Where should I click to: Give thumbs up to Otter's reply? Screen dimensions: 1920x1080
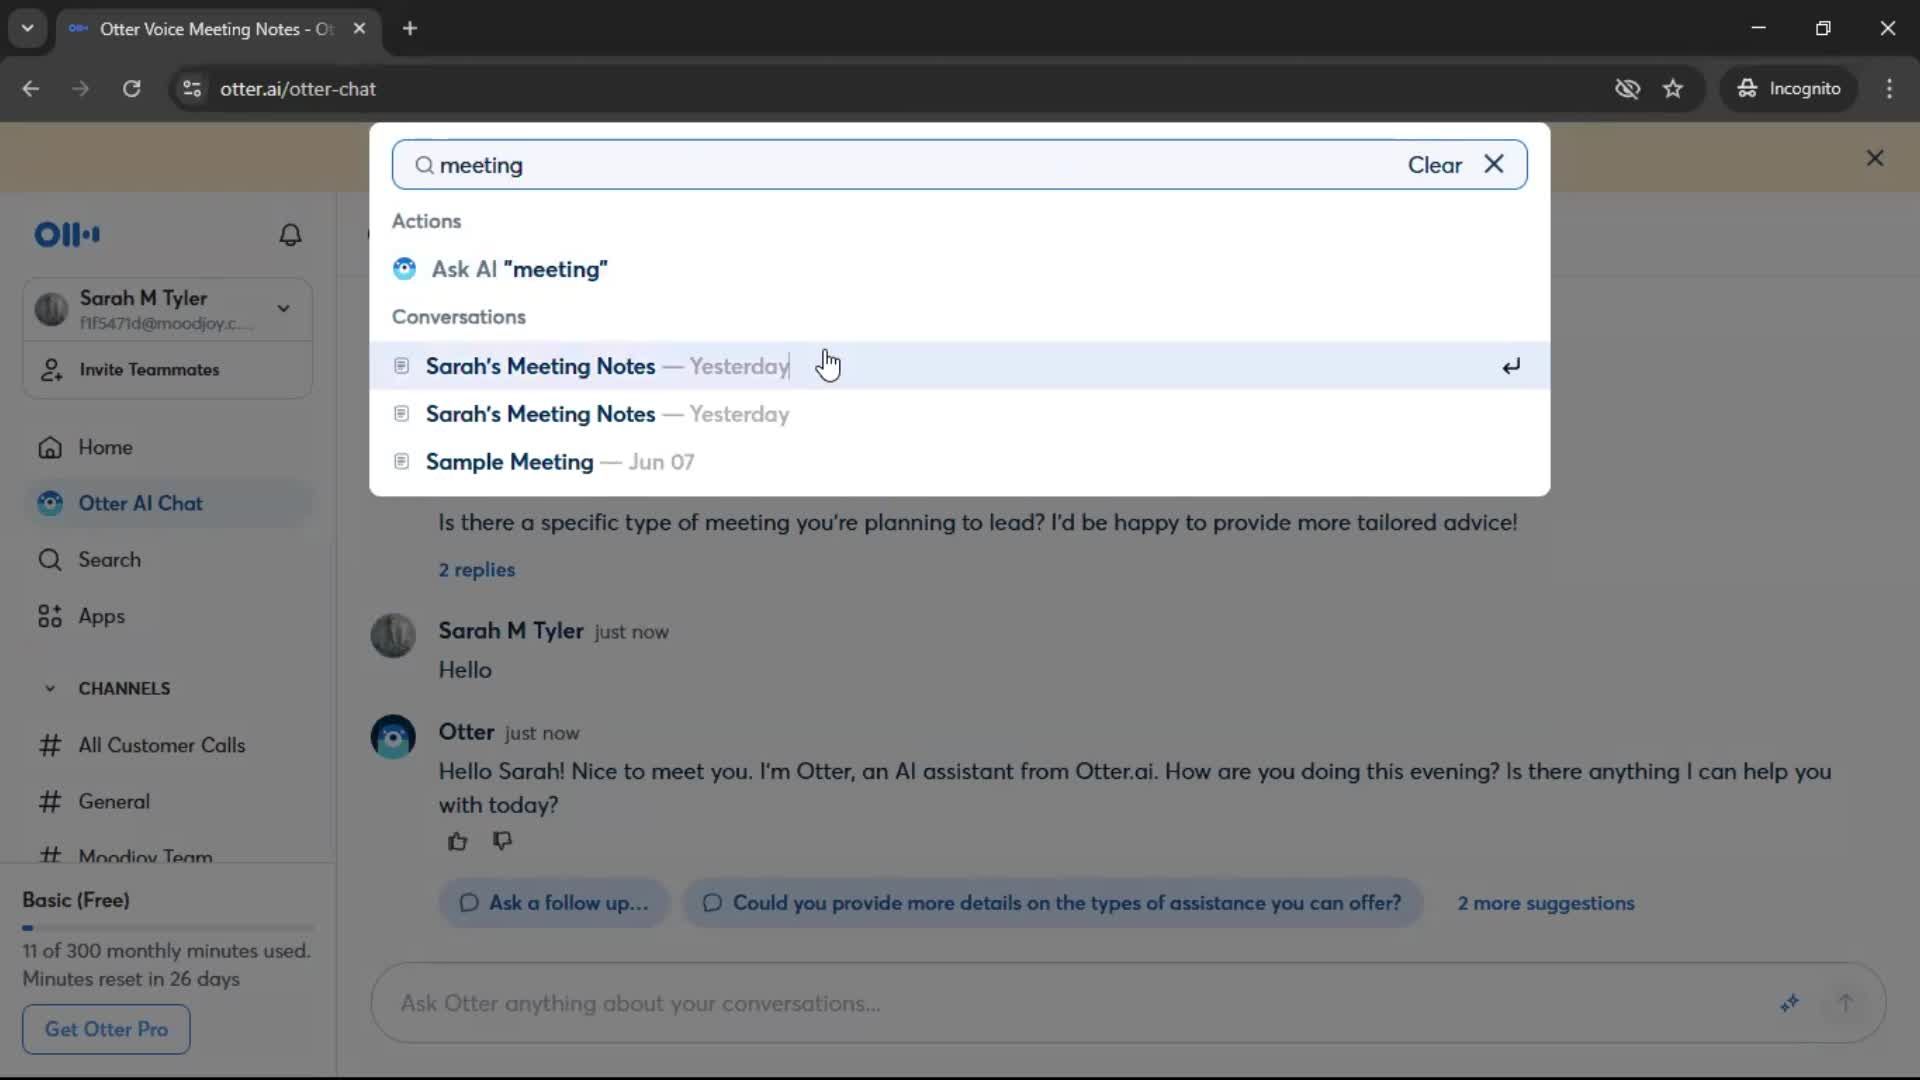(457, 842)
